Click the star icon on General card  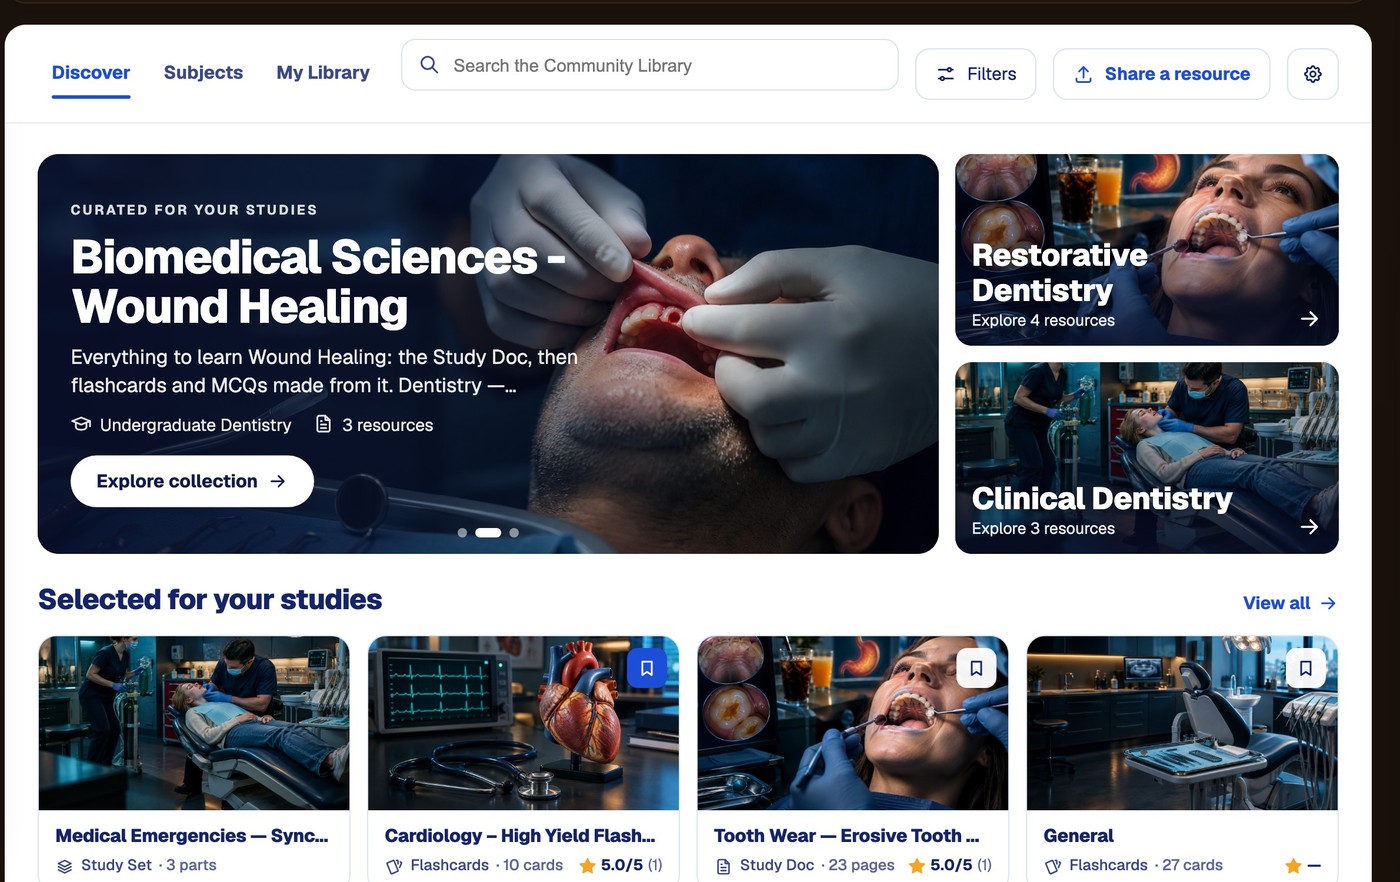[1293, 865]
